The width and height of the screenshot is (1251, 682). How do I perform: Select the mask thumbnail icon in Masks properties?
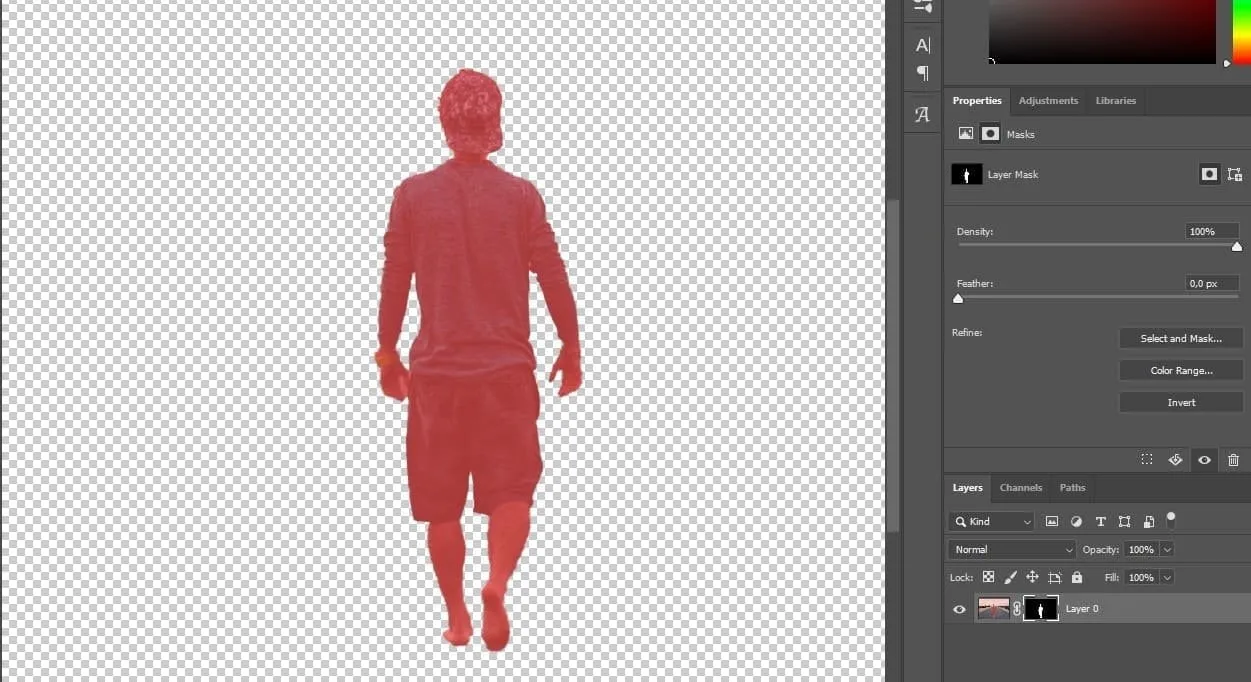pos(989,133)
